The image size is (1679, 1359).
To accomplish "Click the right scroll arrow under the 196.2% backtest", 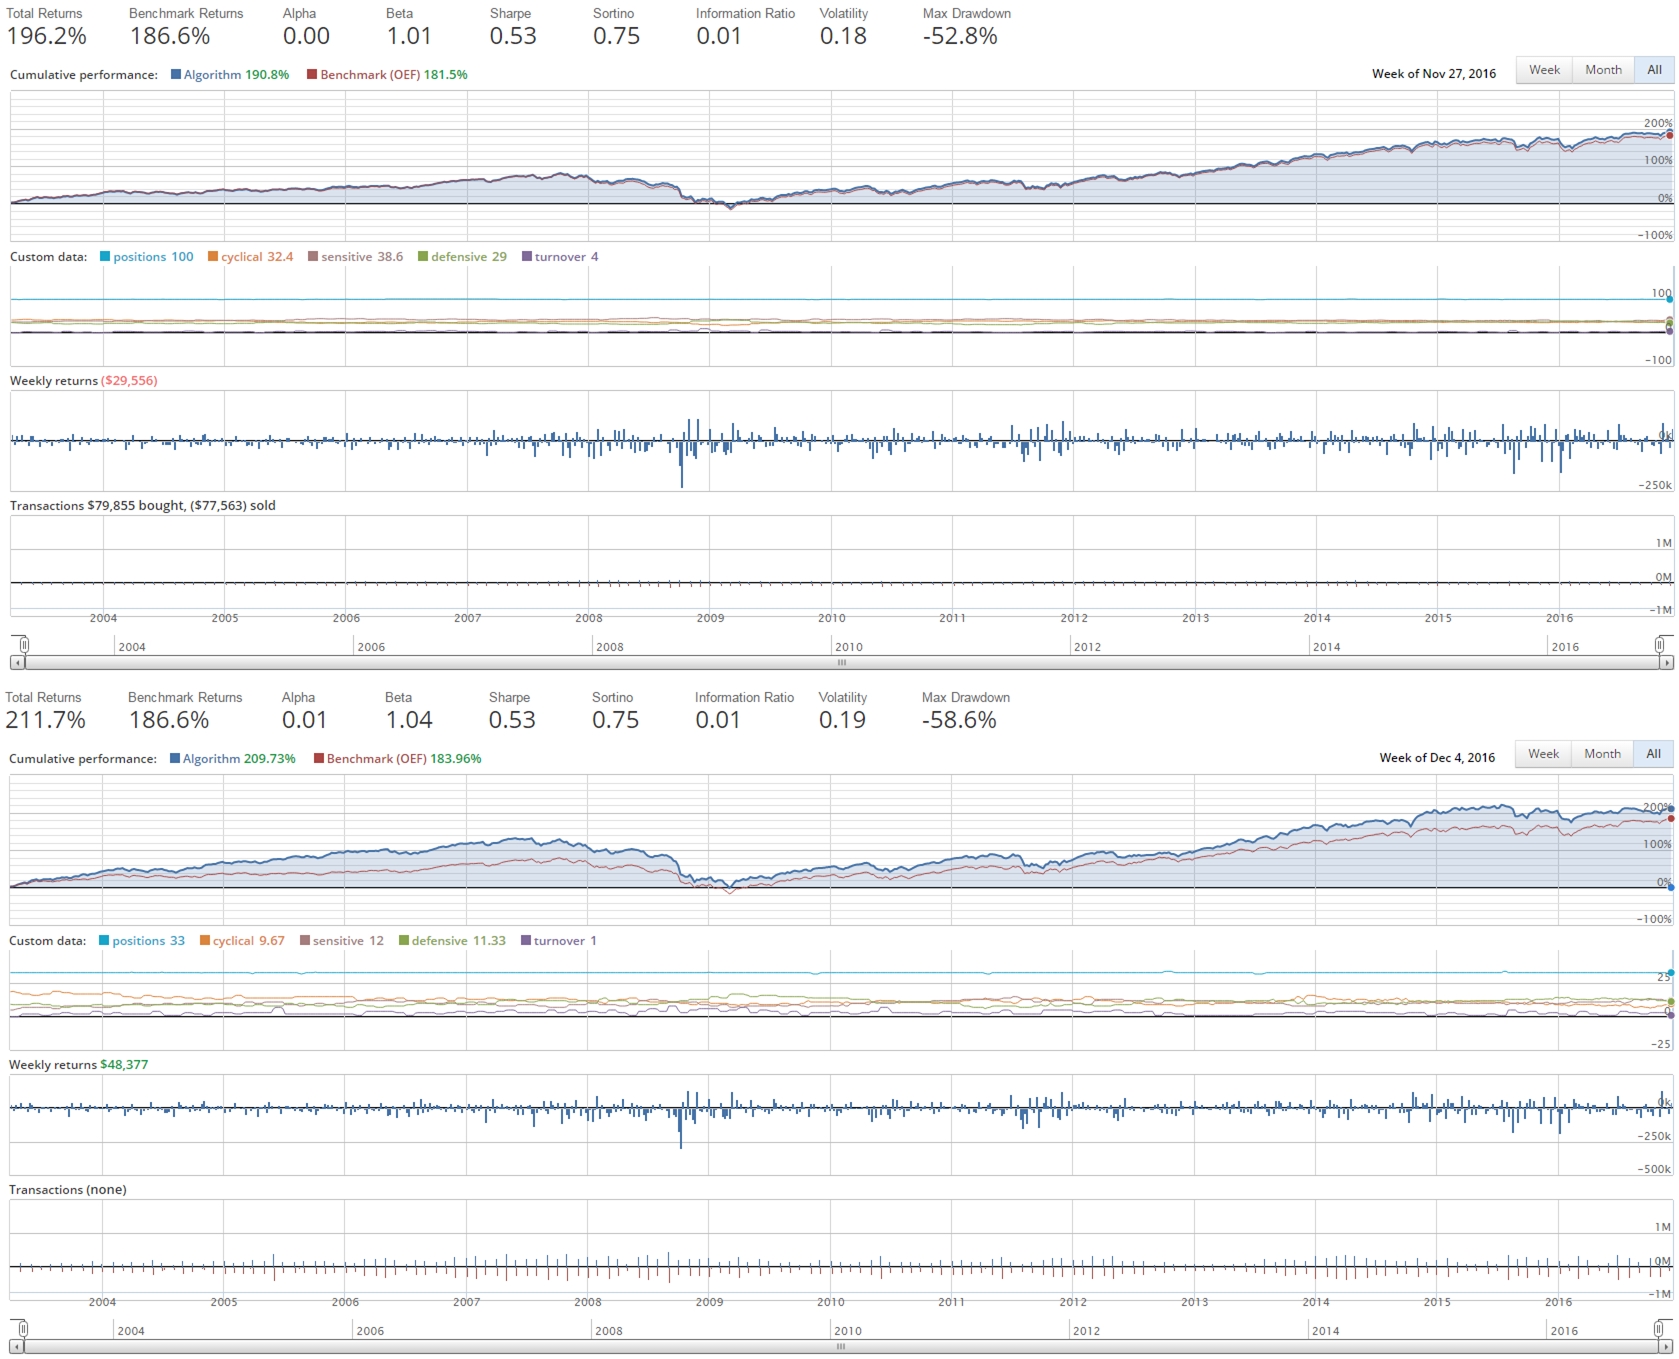I will tap(1666, 663).
